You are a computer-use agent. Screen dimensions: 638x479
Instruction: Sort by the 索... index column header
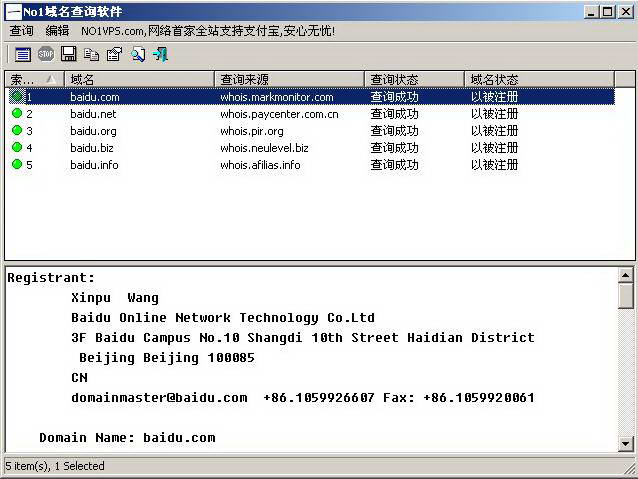34,79
